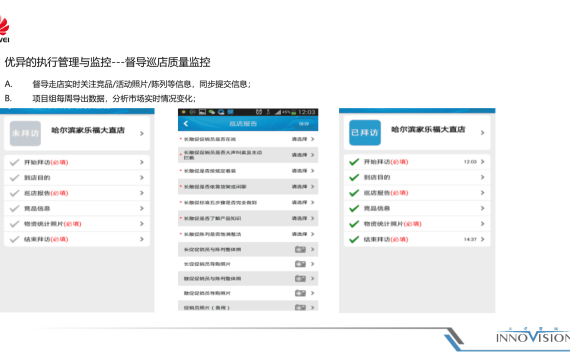
Task: Tap gray checkmark beside 巡店报告 in 未拜访 panel
Action: tap(14, 193)
